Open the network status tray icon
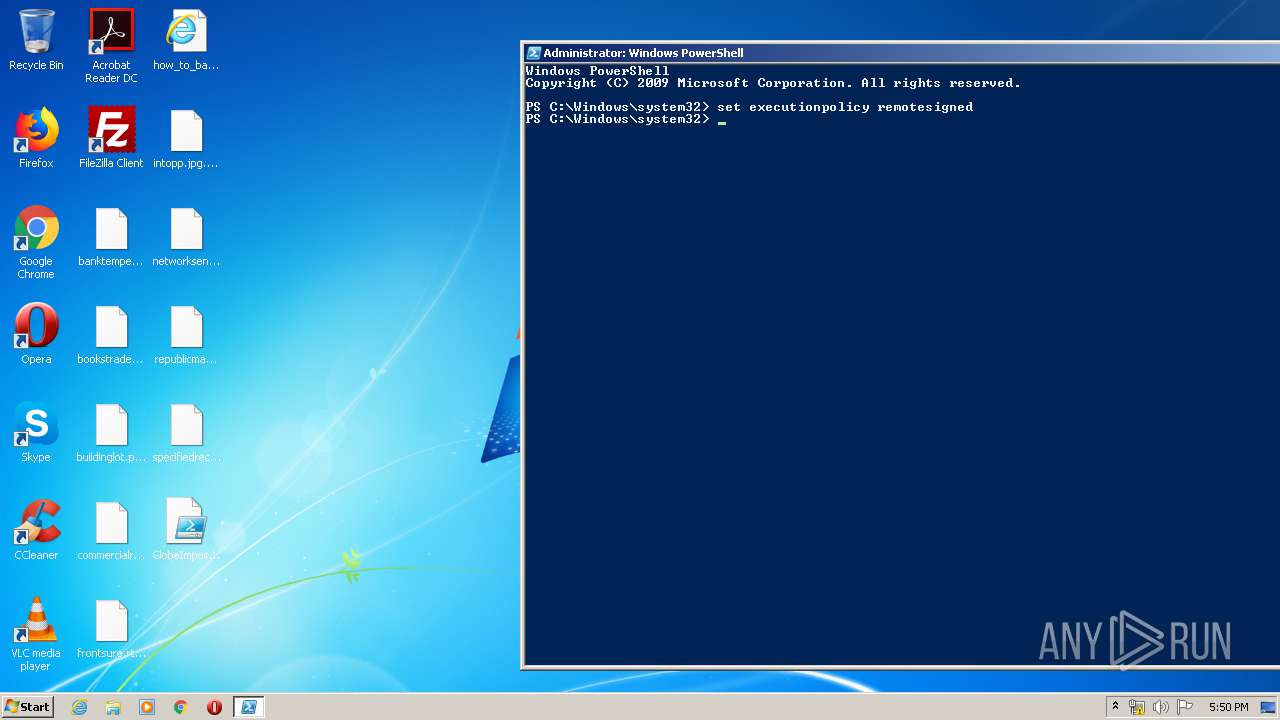 (x=1137, y=707)
